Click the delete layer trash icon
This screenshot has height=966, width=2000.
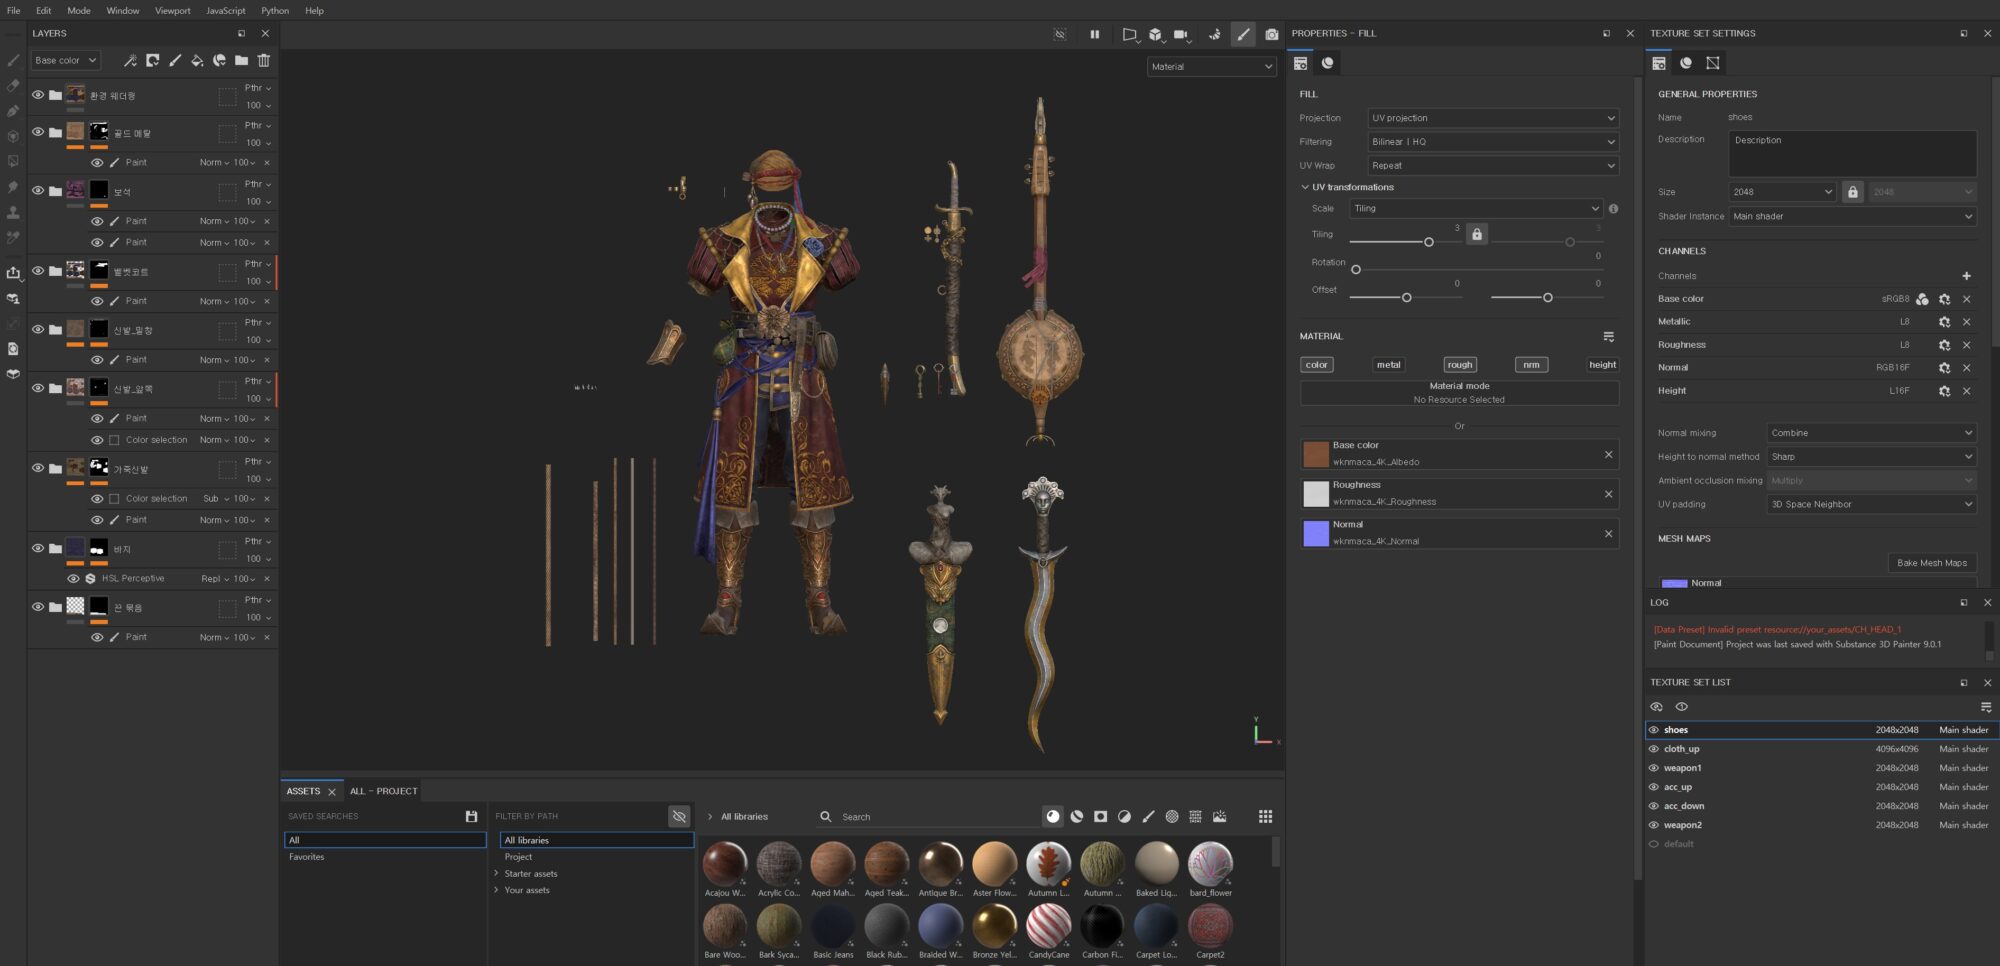264,61
